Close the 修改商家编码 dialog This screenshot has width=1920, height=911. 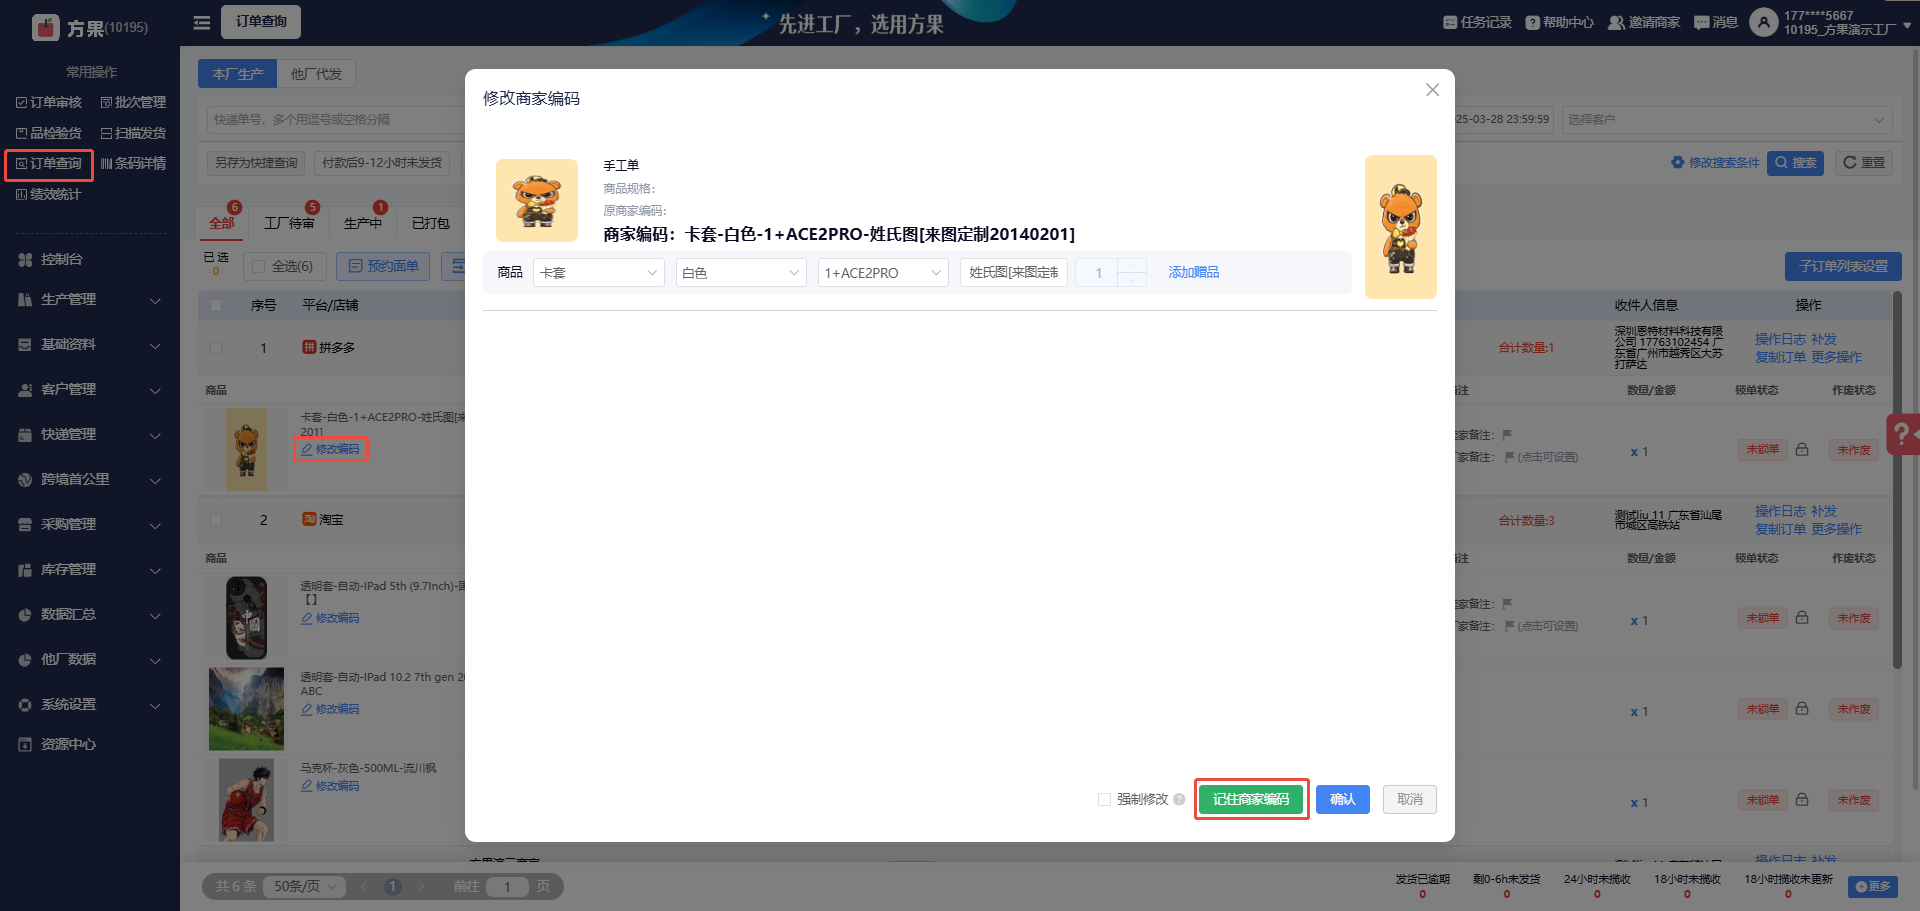(x=1432, y=90)
